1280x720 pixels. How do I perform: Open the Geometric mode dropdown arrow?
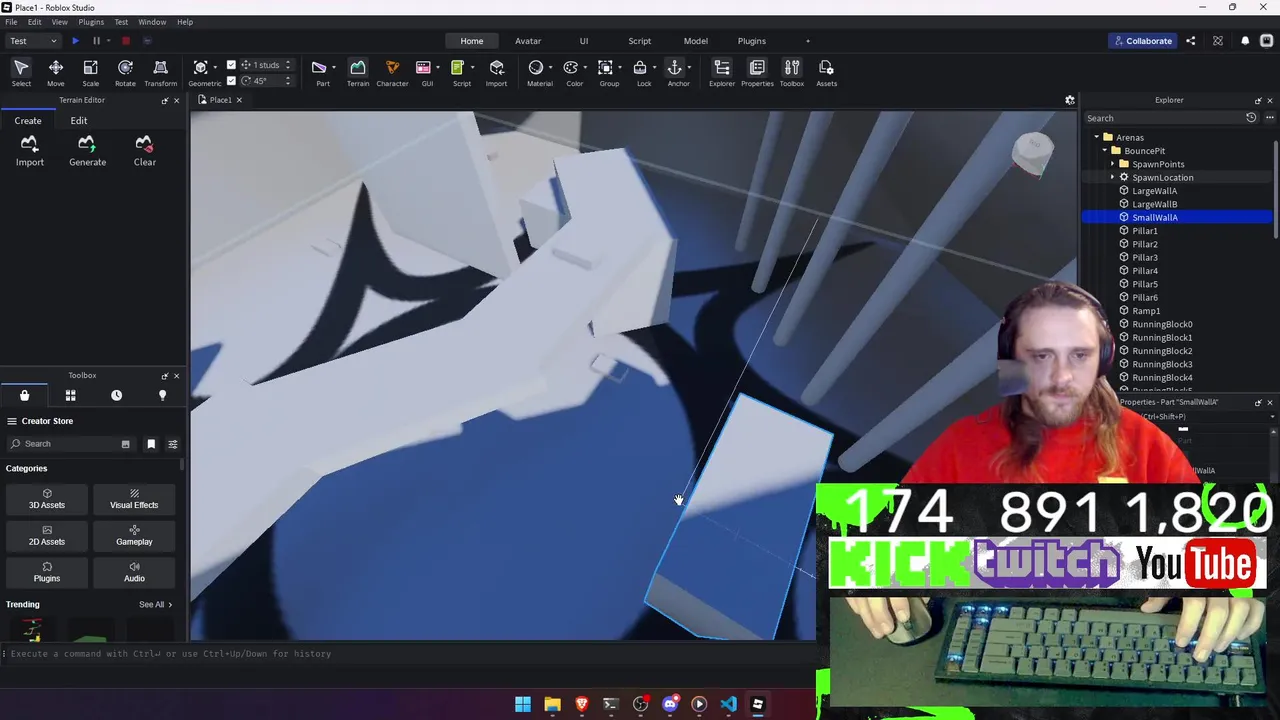216,67
